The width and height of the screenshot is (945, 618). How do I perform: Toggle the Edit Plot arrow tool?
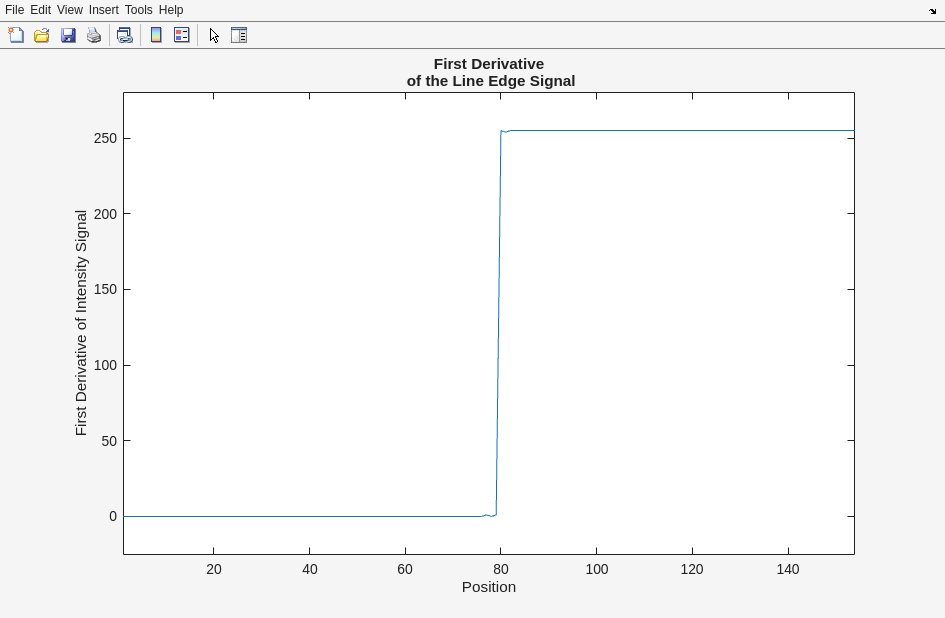214,35
